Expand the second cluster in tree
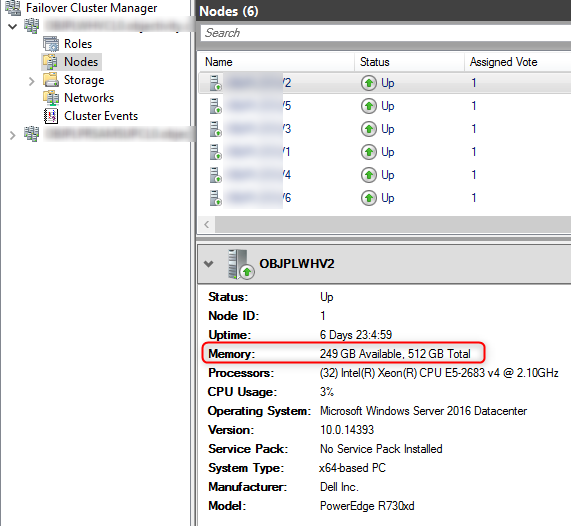The height and width of the screenshot is (526, 571). pyautogui.click(x=12, y=136)
